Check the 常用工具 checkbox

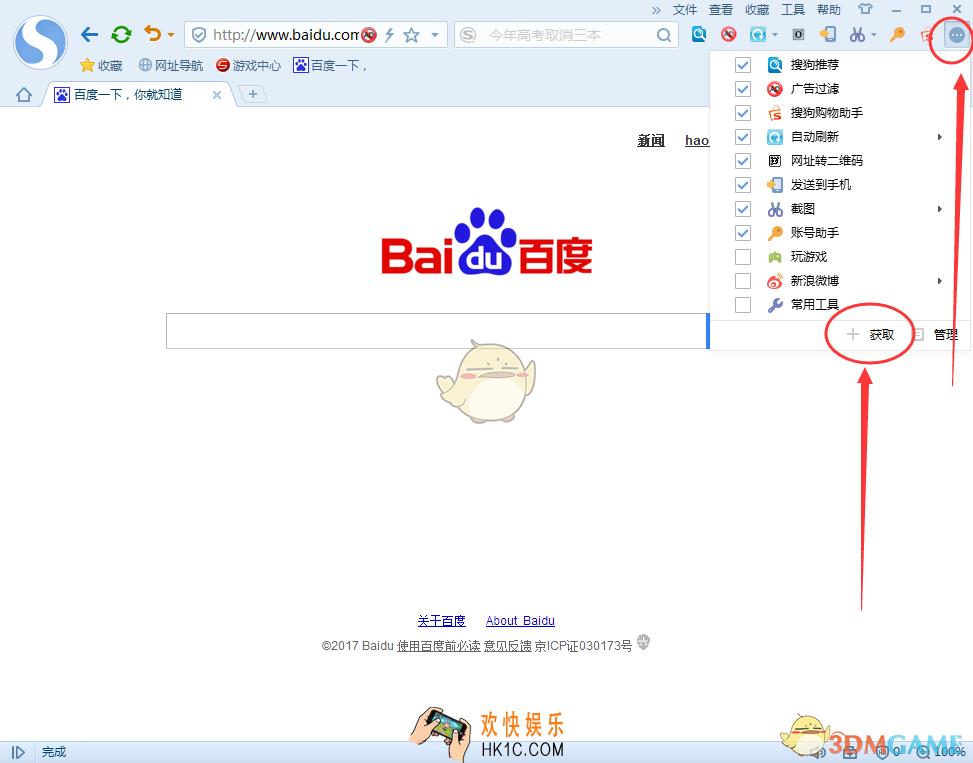pyautogui.click(x=743, y=305)
